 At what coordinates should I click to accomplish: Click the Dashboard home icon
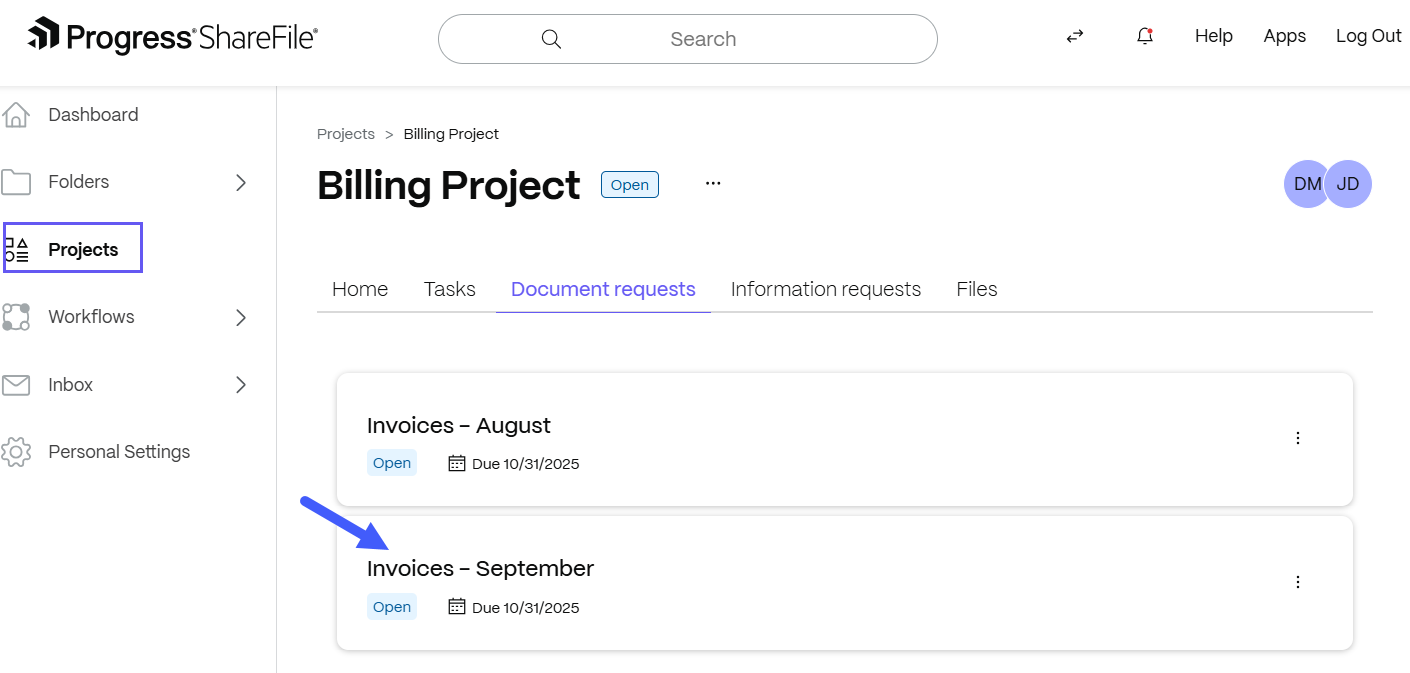click(x=16, y=115)
